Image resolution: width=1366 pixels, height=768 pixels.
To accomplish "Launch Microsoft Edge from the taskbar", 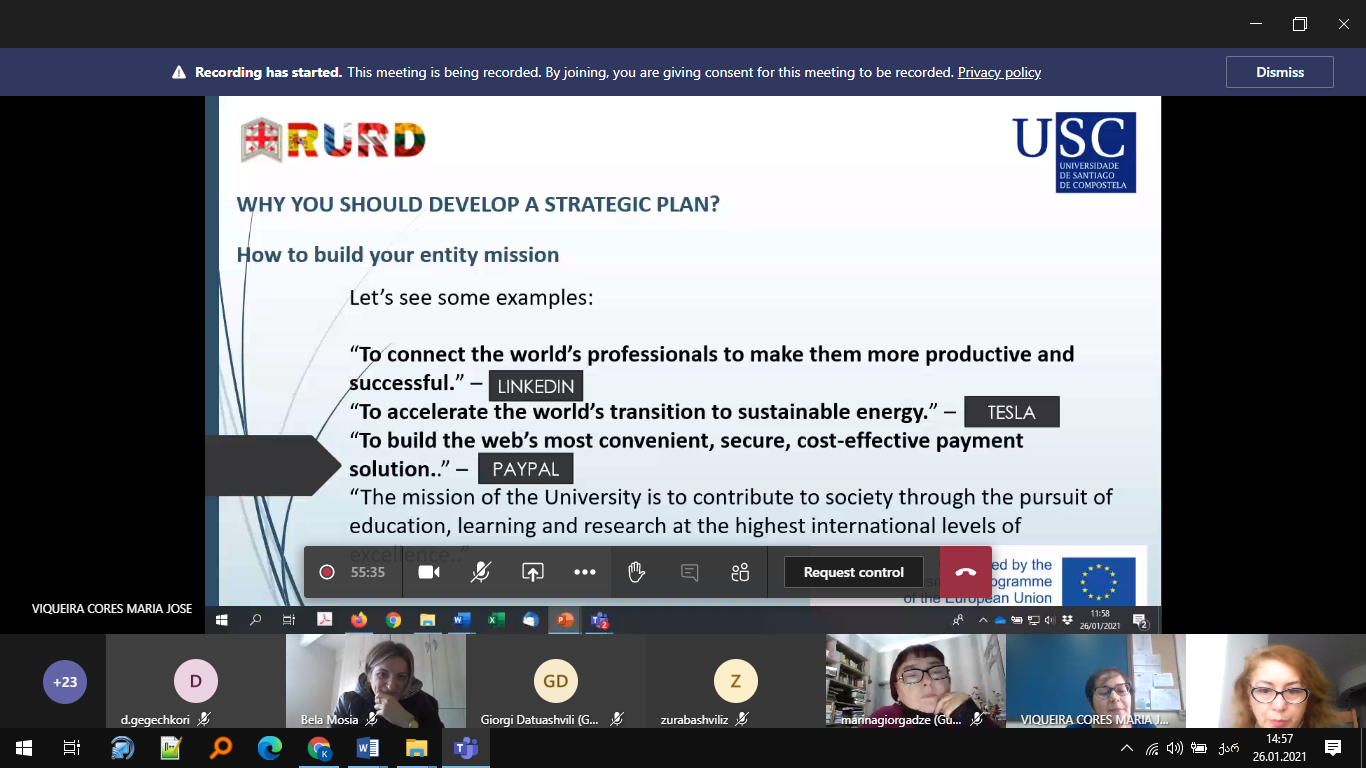I will point(270,748).
